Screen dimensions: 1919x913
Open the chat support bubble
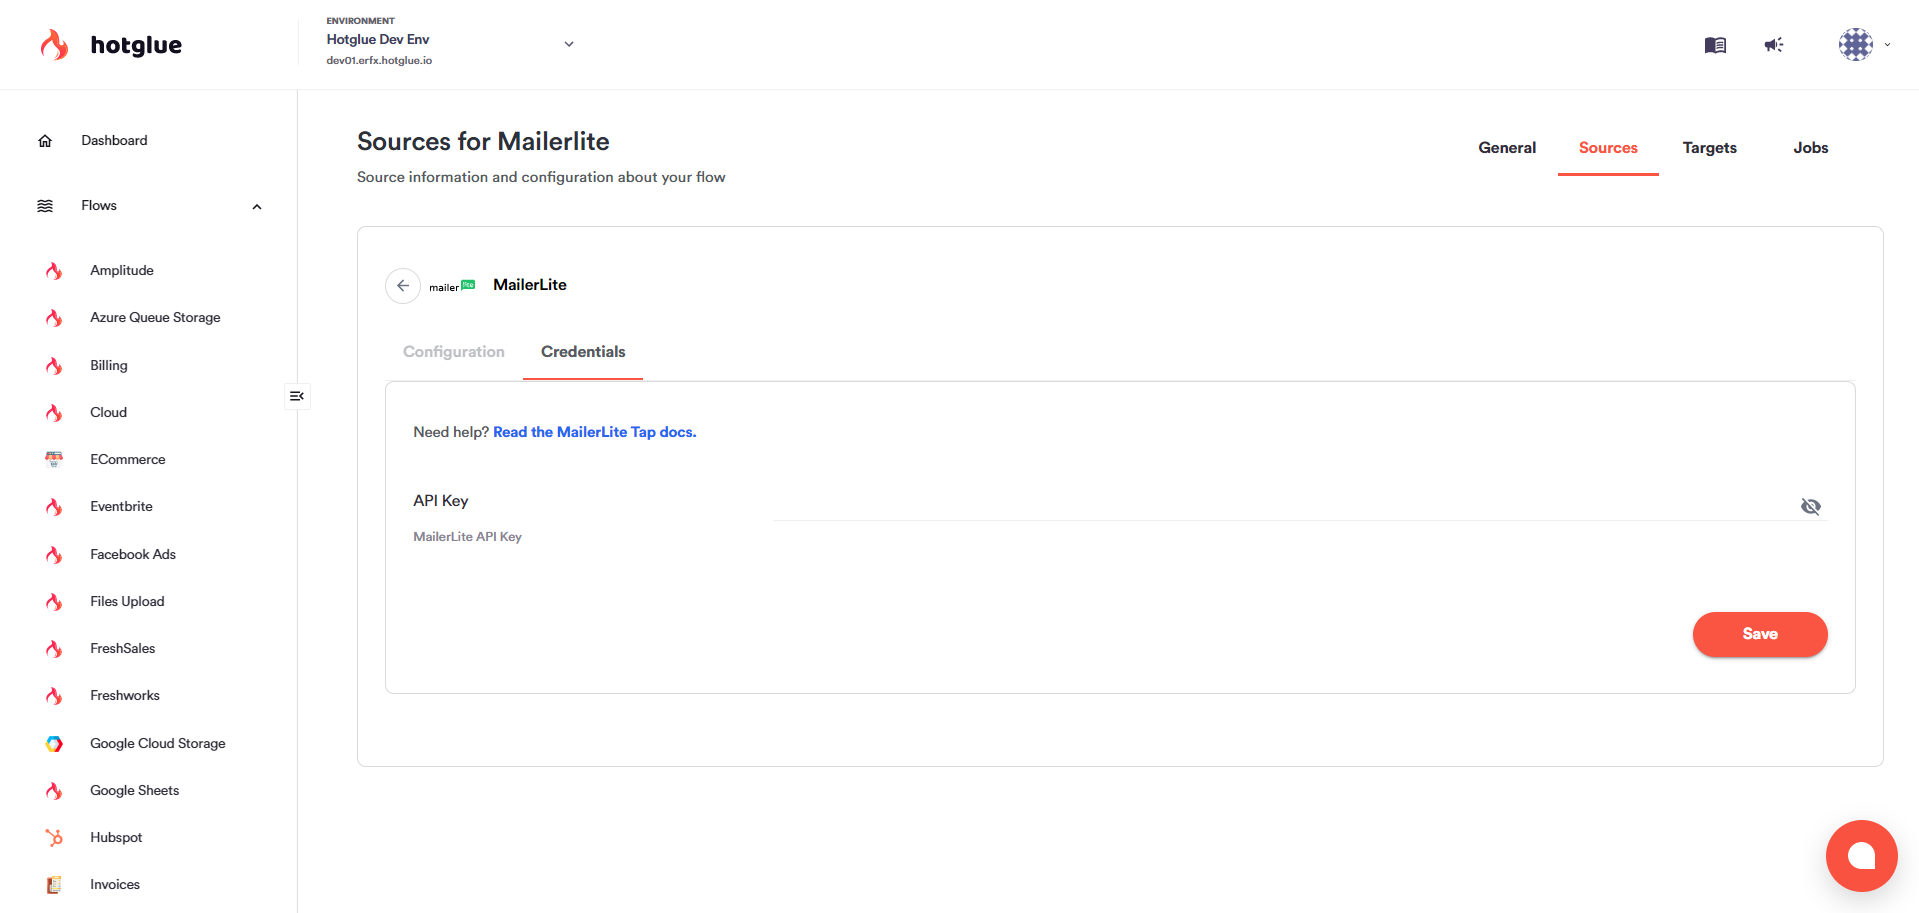[1861, 856]
